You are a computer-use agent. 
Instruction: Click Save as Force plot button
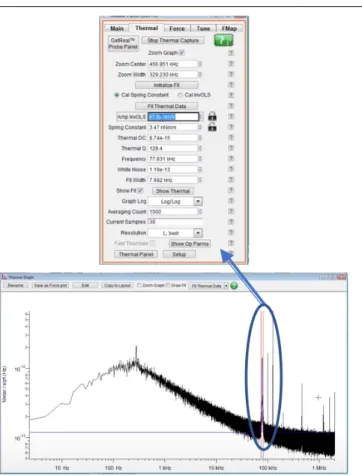[x=51, y=285]
